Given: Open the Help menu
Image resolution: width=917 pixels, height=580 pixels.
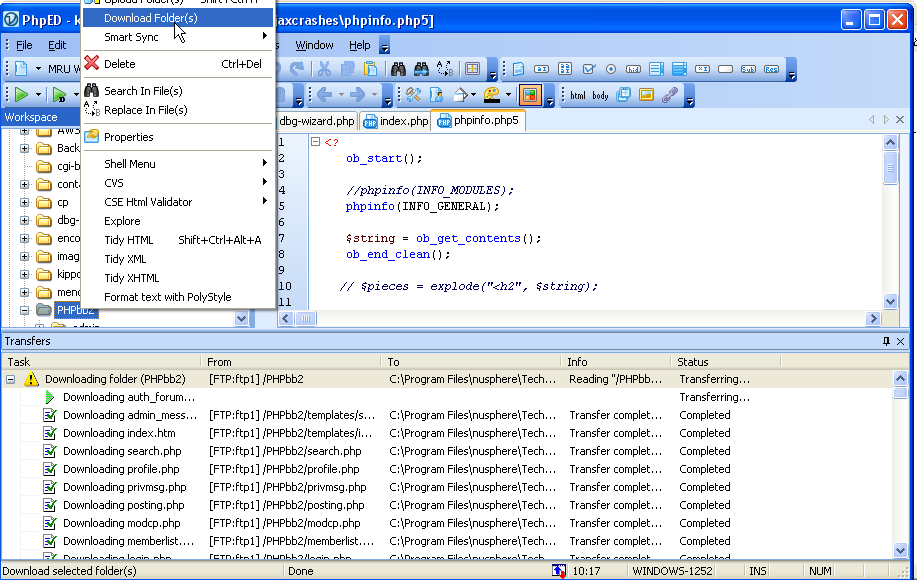Looking at the screenshot, I should pyautogui.click(x=360, y=45).
